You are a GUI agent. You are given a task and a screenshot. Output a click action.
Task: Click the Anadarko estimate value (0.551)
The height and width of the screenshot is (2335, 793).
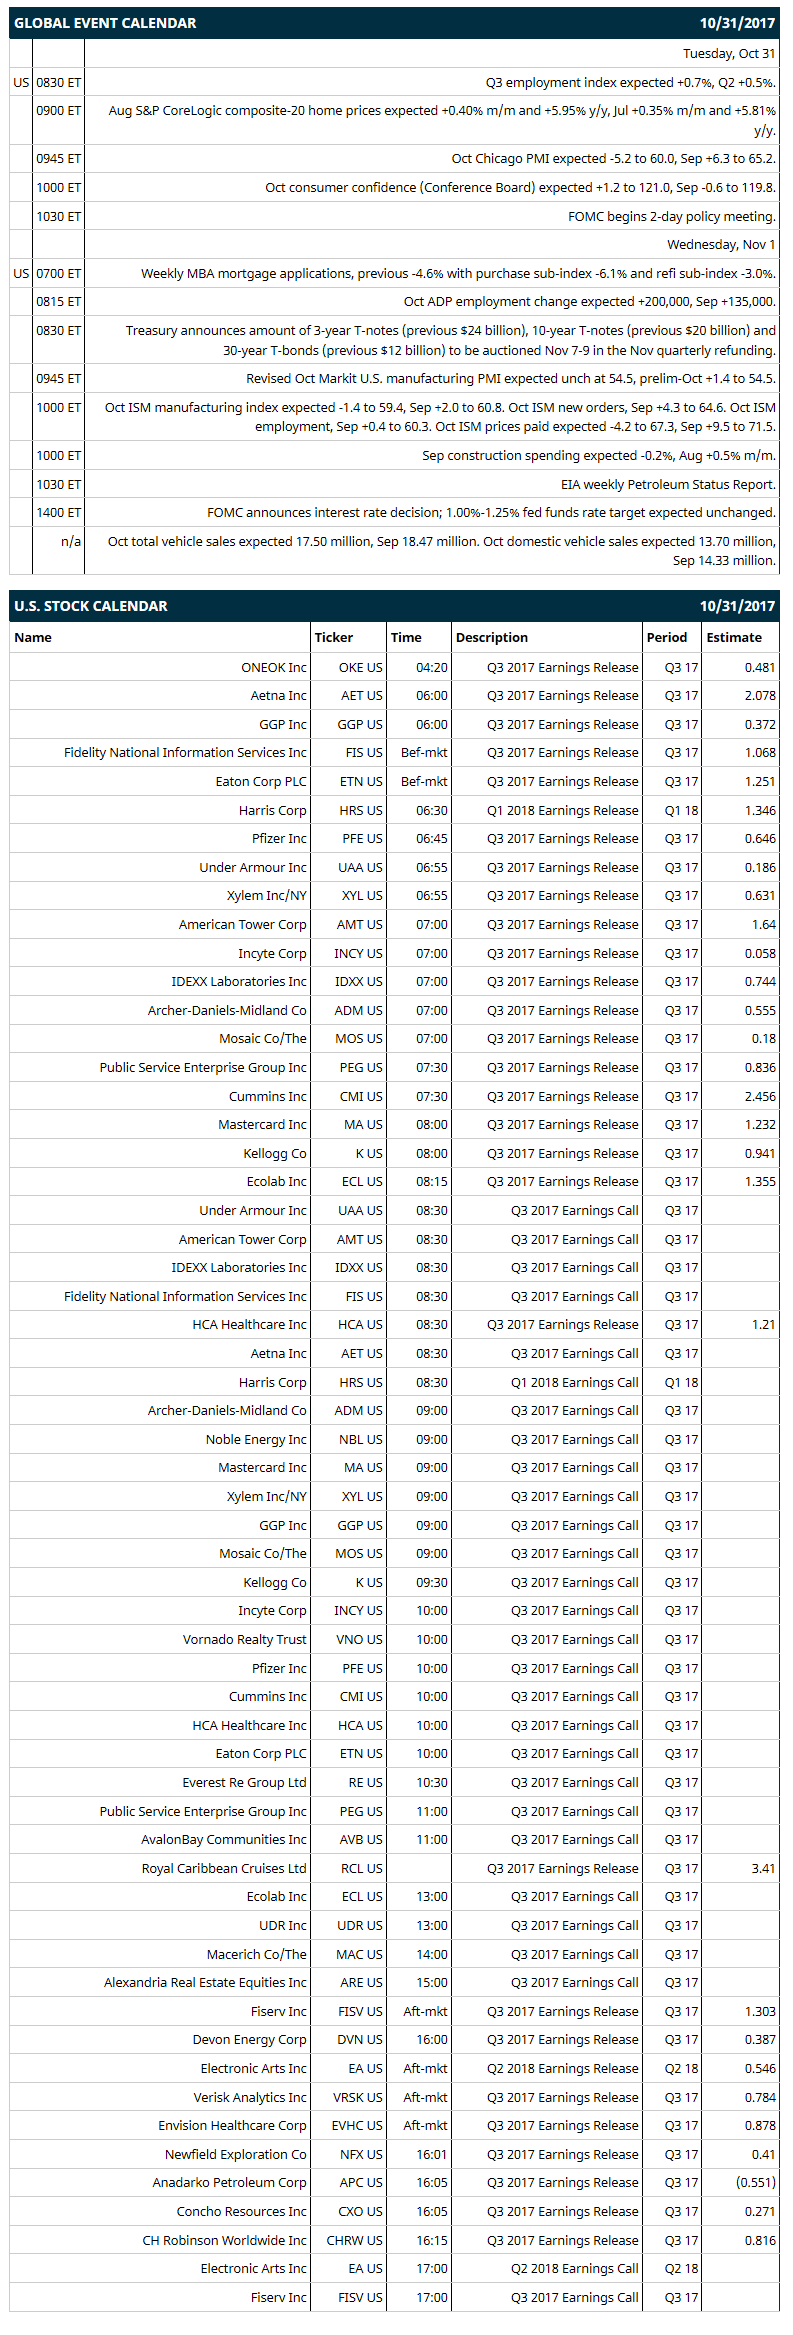(756, 2182)
